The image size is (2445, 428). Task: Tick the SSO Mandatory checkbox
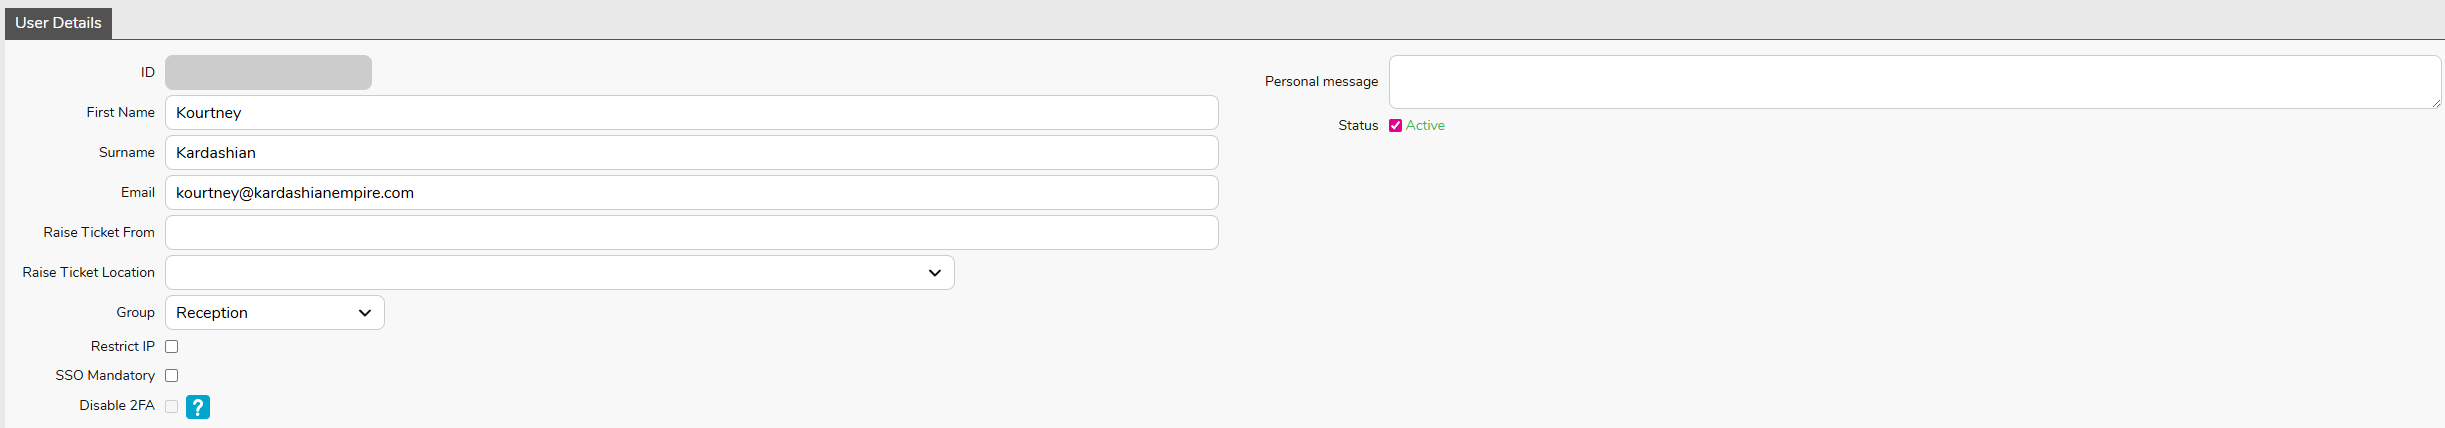tap(172, 376)
